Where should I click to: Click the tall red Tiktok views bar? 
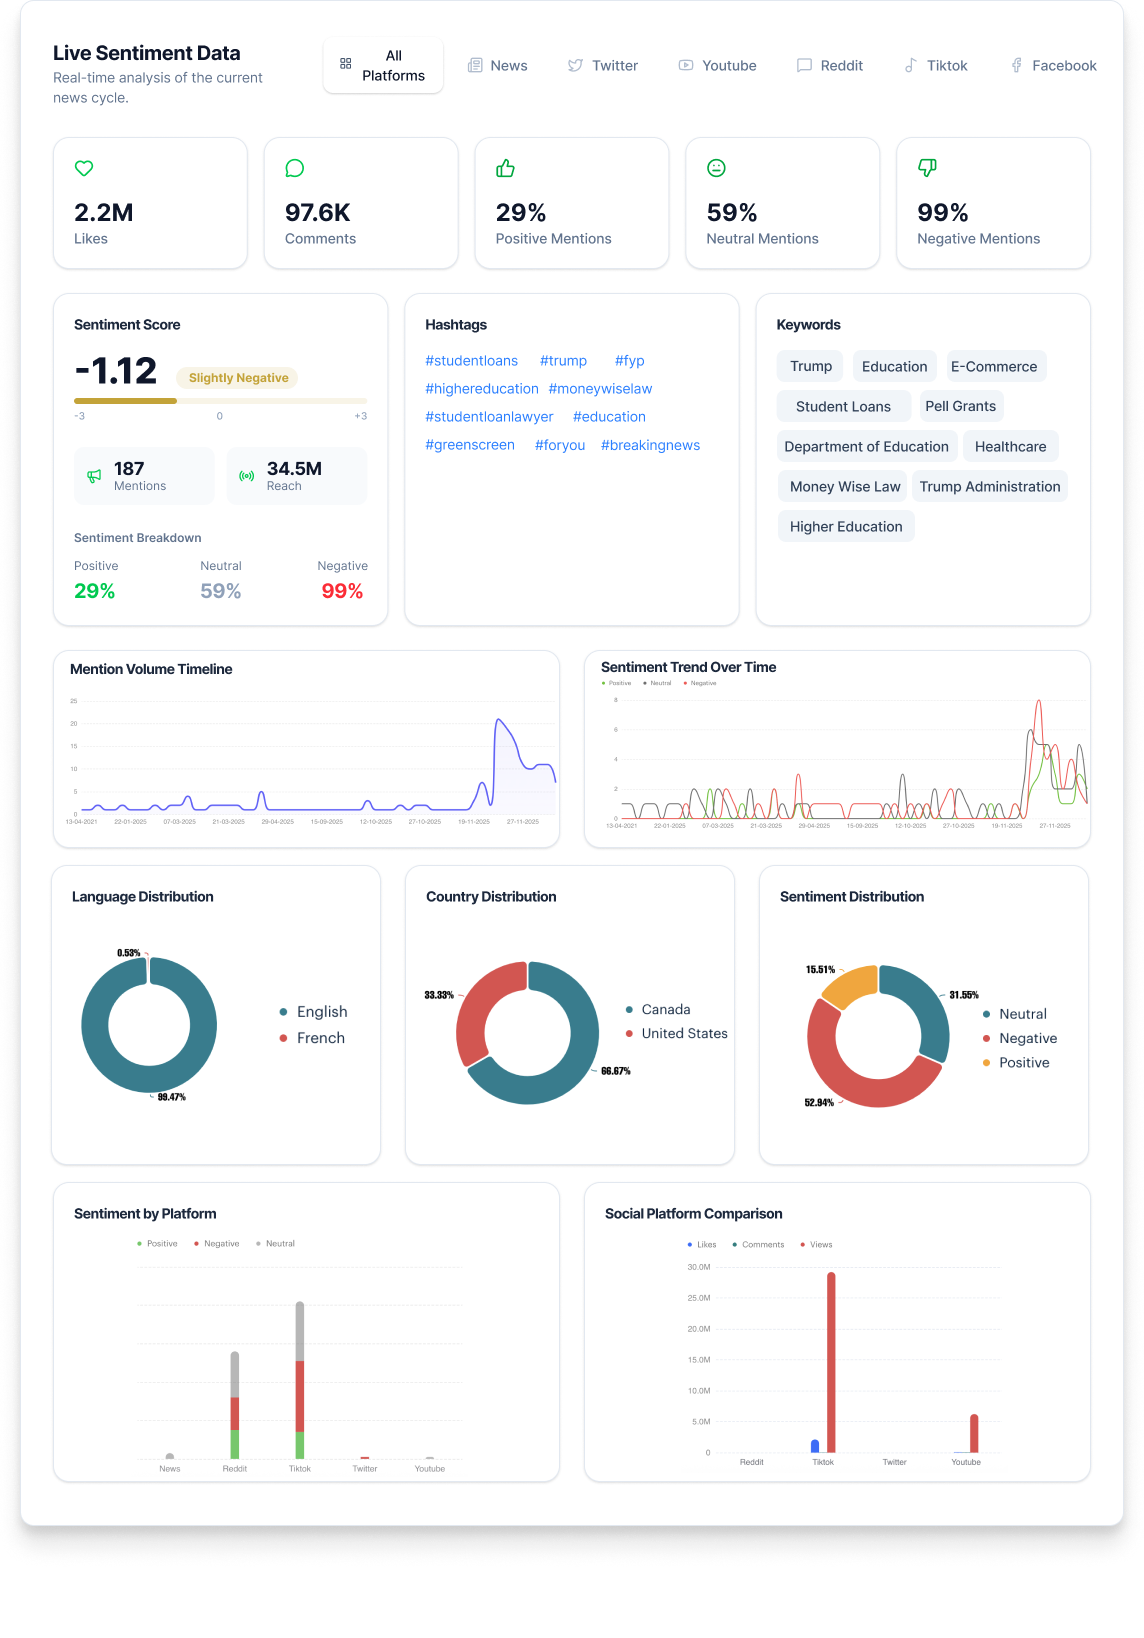tap(831, 1360)
